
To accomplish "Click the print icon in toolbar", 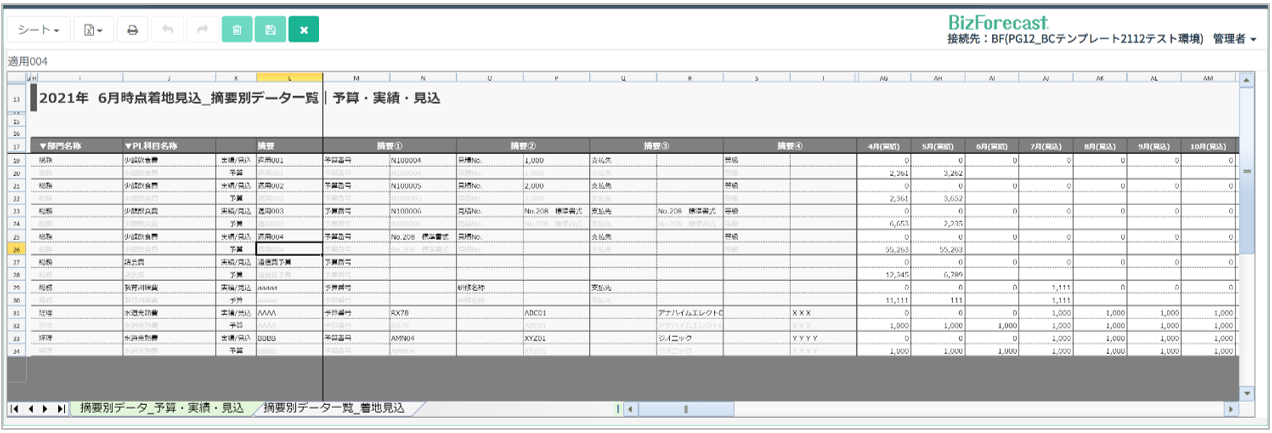I will (132, 30).
